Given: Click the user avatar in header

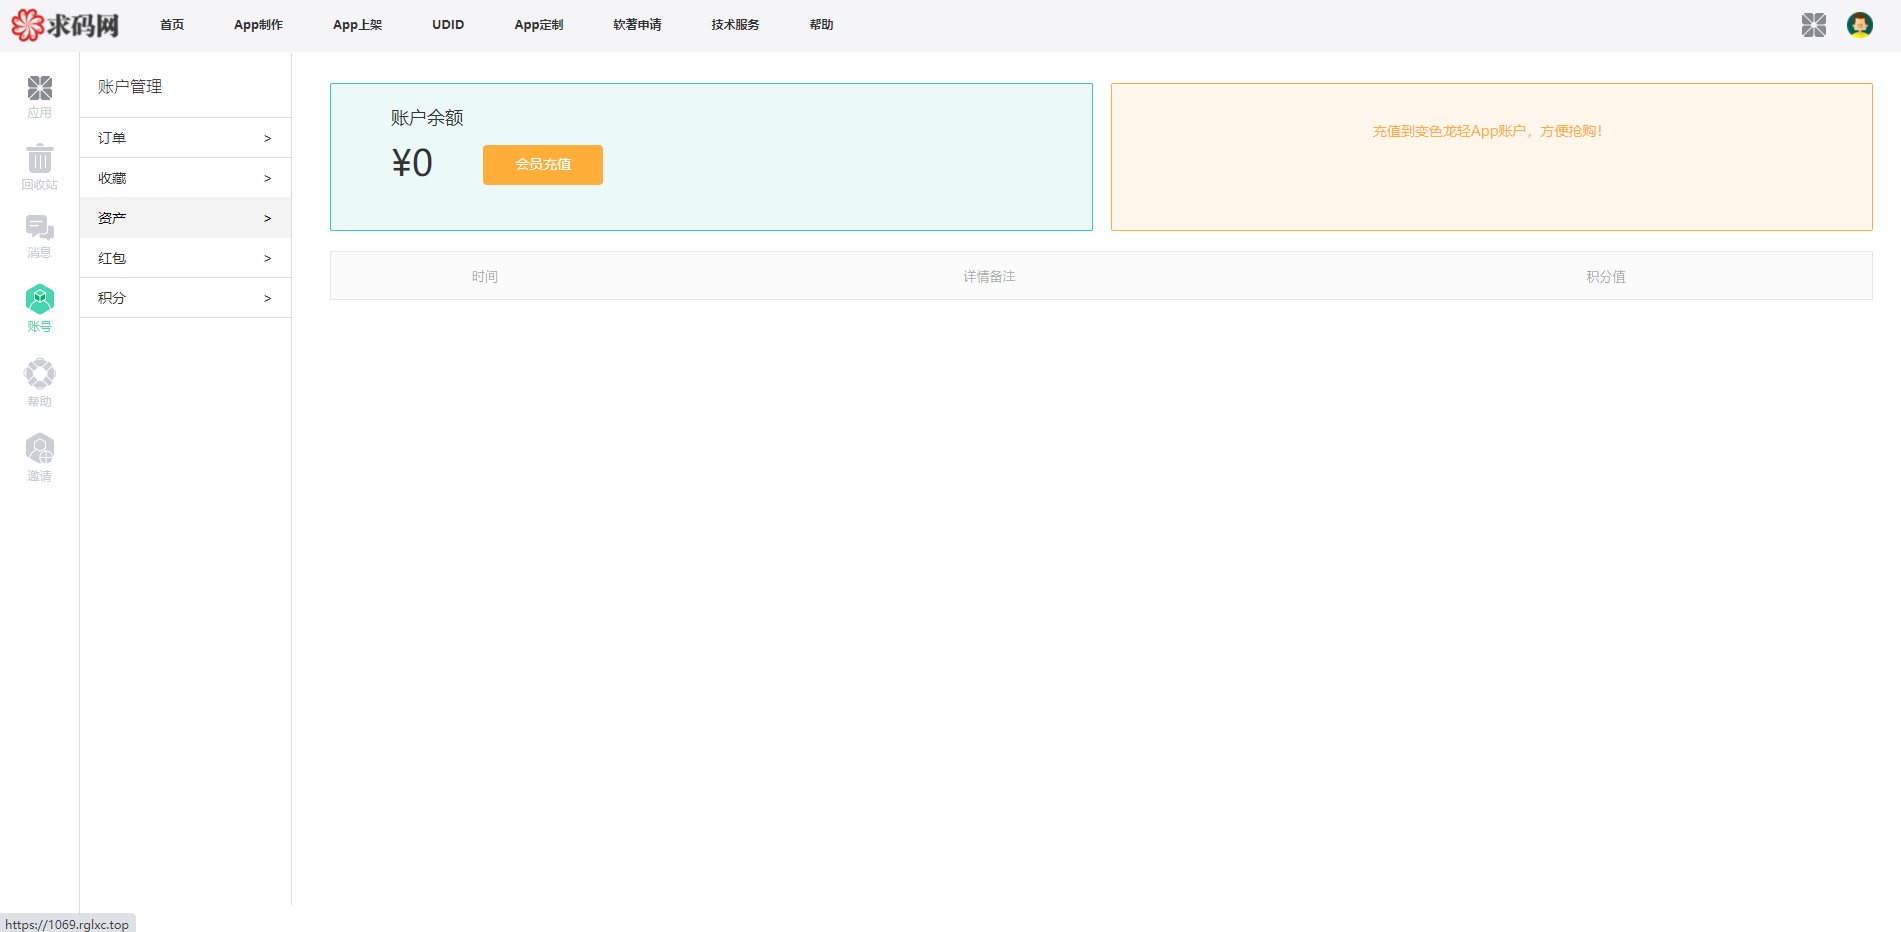Looking at the screenshot, I should pyautogui.click(x=1859, y=25).
